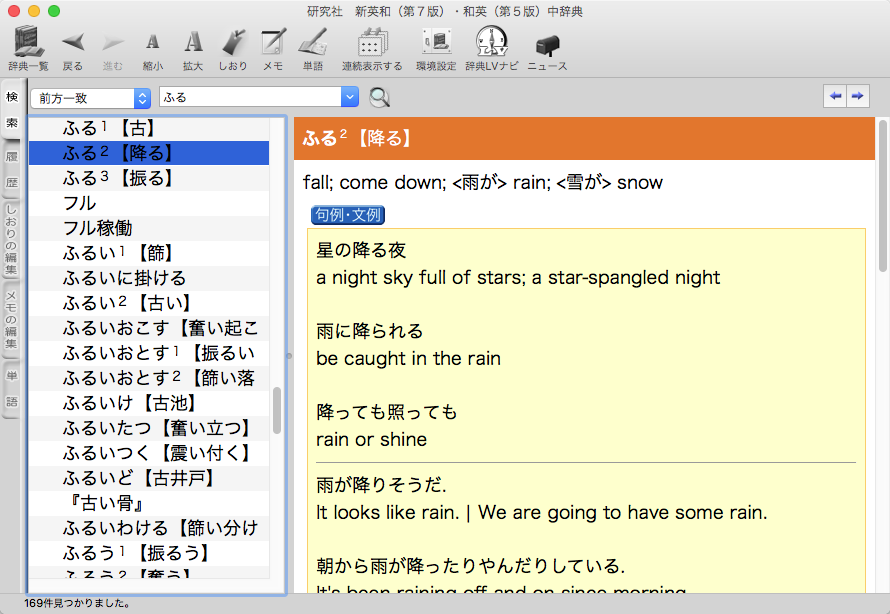Open the 辞典一覧 dictionary list icon
Viewport: 890px width, 614px height.
(28, 42)
